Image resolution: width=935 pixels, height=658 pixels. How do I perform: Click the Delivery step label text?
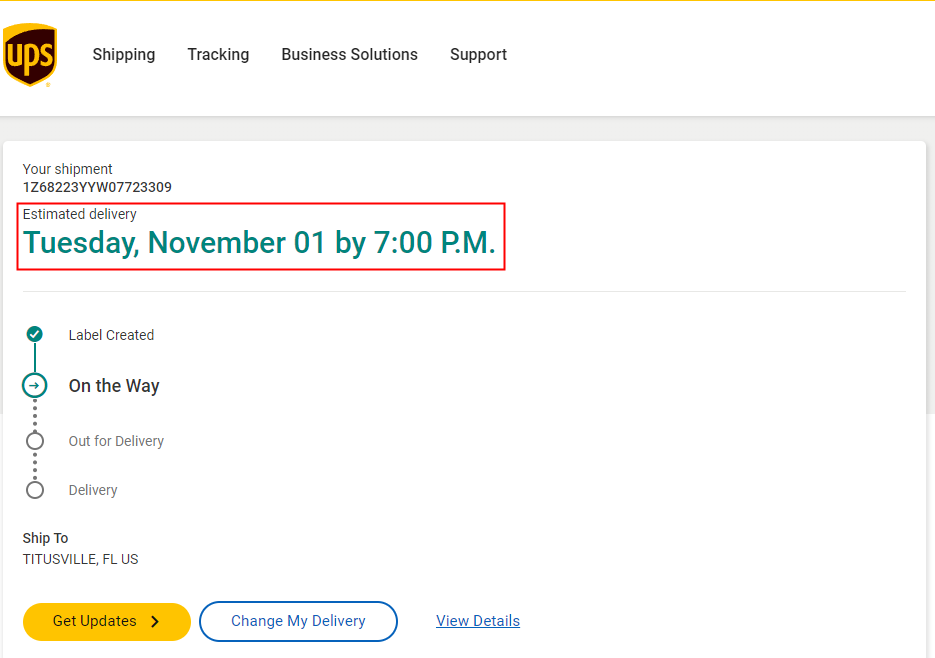coord(93,490)
